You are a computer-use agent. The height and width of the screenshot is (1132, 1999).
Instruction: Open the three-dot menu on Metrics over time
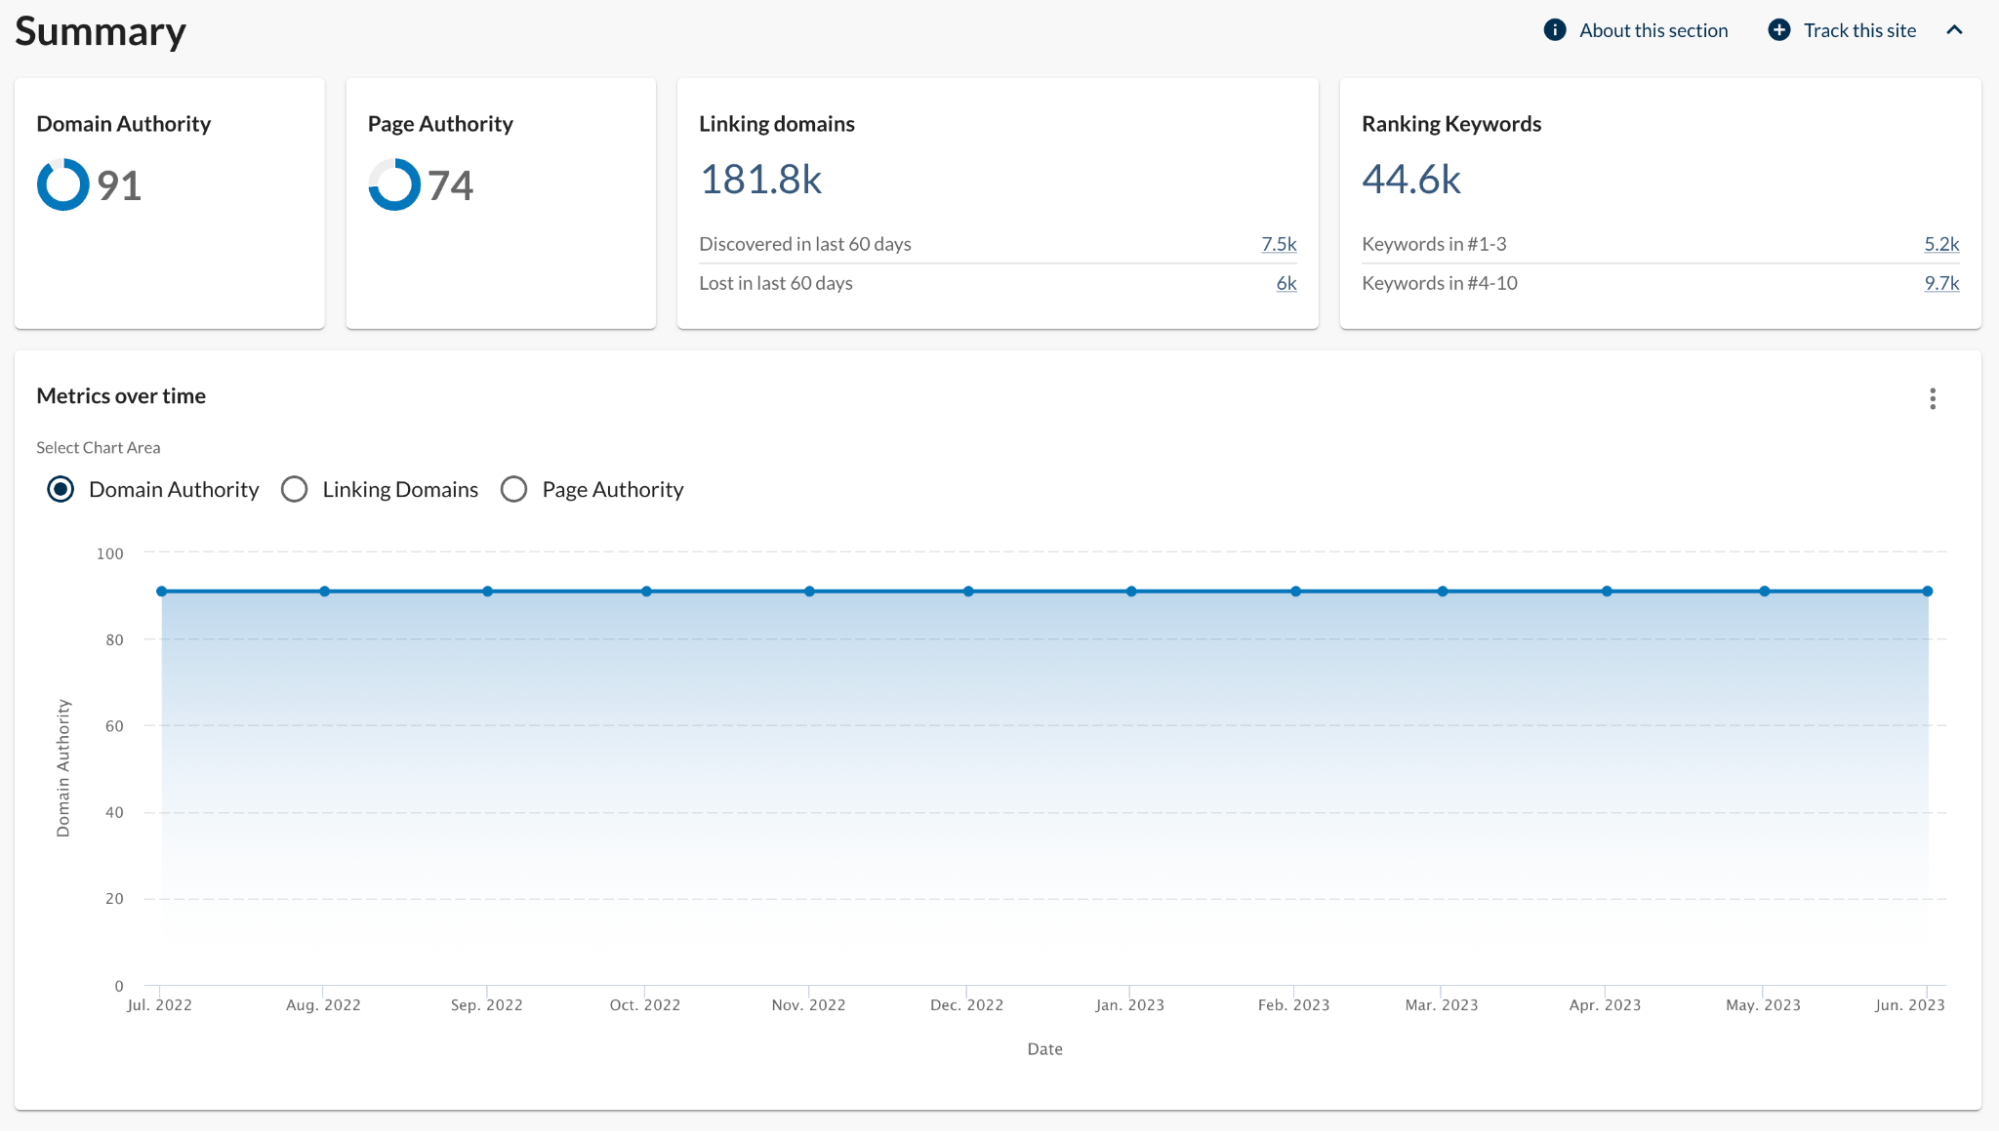1932,398
